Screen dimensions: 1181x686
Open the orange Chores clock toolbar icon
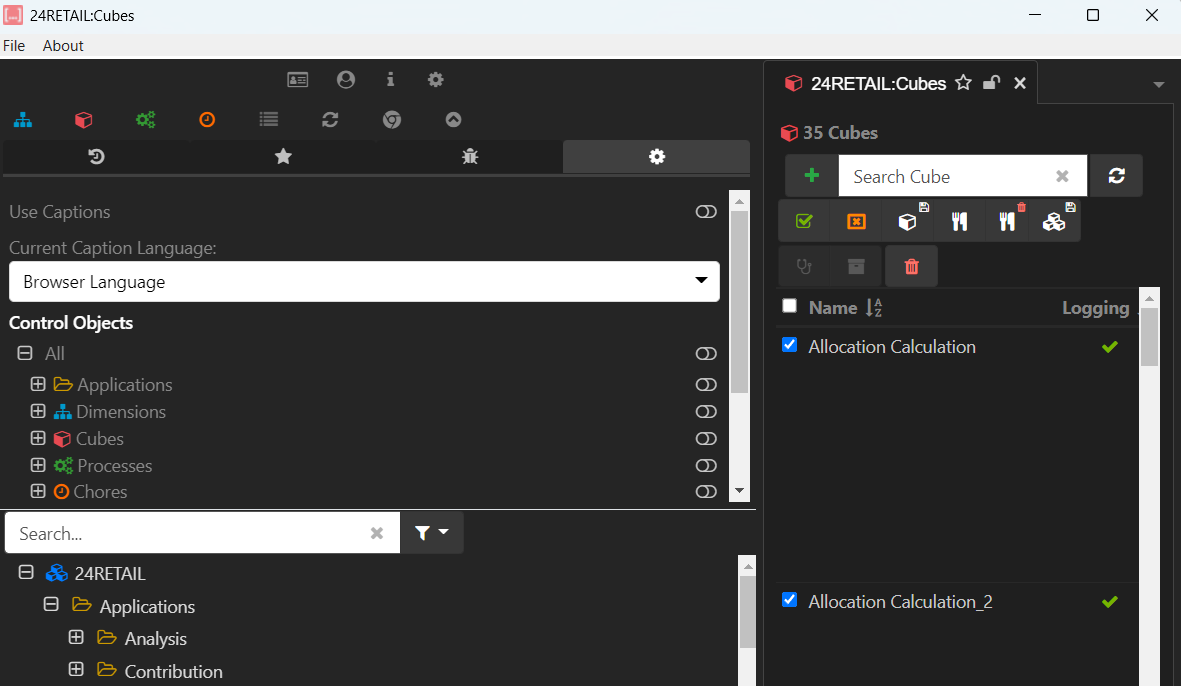(x=207, y=120)
